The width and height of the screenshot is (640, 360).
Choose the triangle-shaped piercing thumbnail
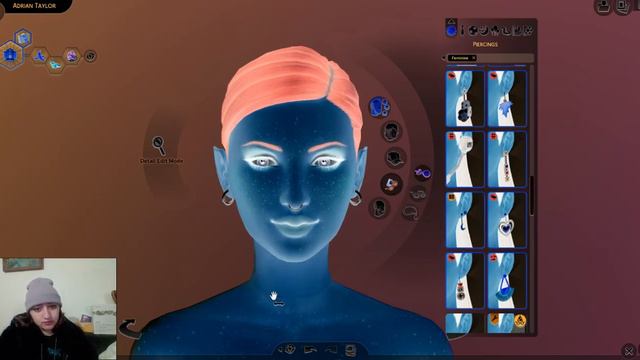click(x=507, y=281)
